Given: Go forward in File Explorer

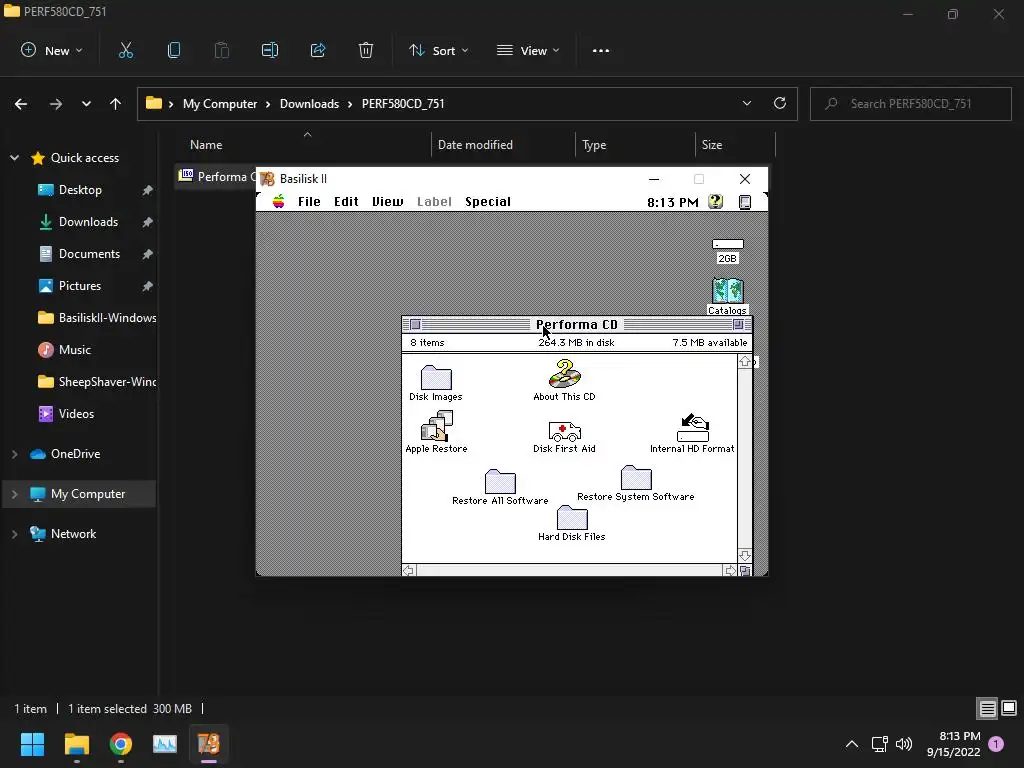Looking at the screenshot, I should click(x=56, y=103).
